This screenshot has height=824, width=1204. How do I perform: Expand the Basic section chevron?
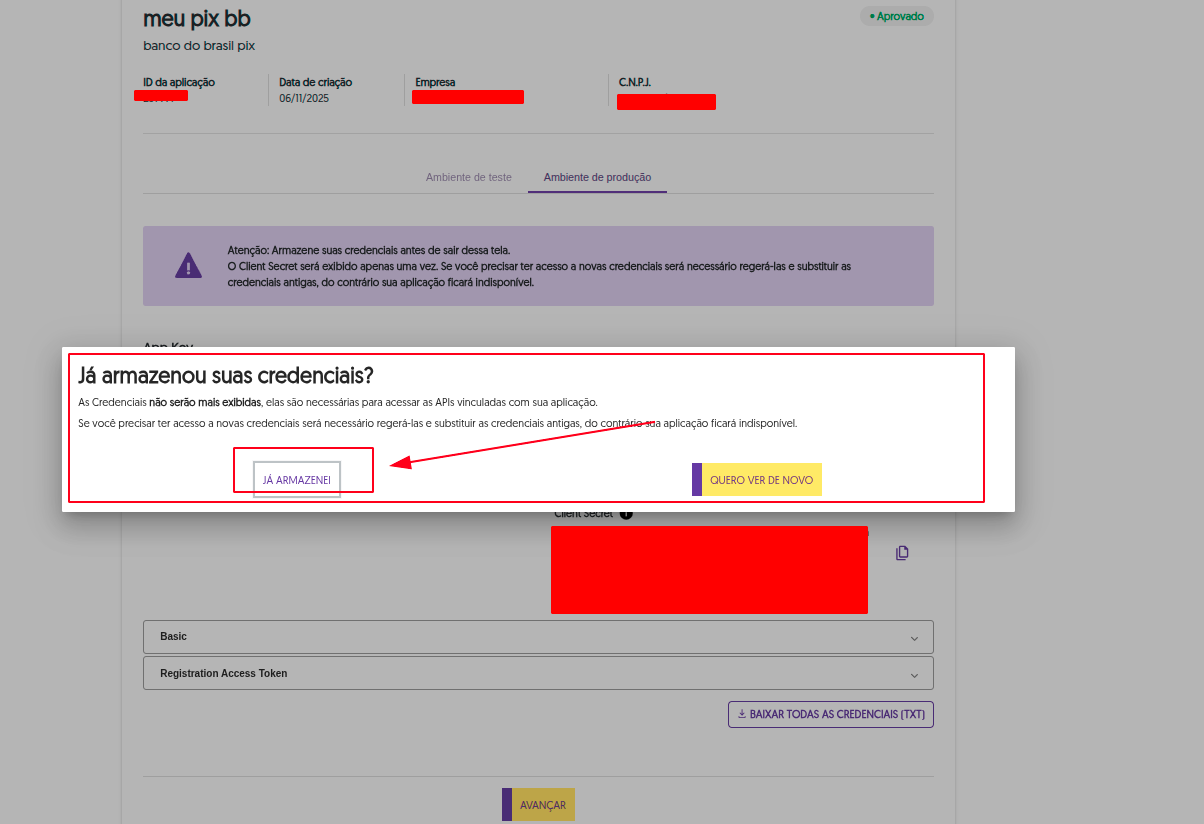[914, 638]
